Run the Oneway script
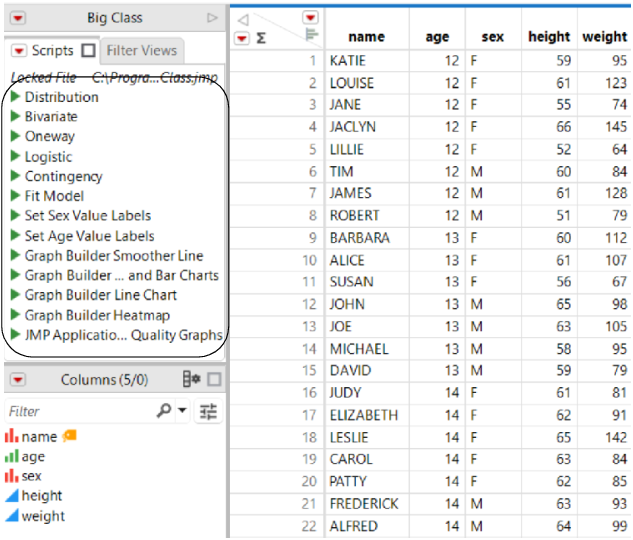This screenshot has height=540, width=633. 15,136
